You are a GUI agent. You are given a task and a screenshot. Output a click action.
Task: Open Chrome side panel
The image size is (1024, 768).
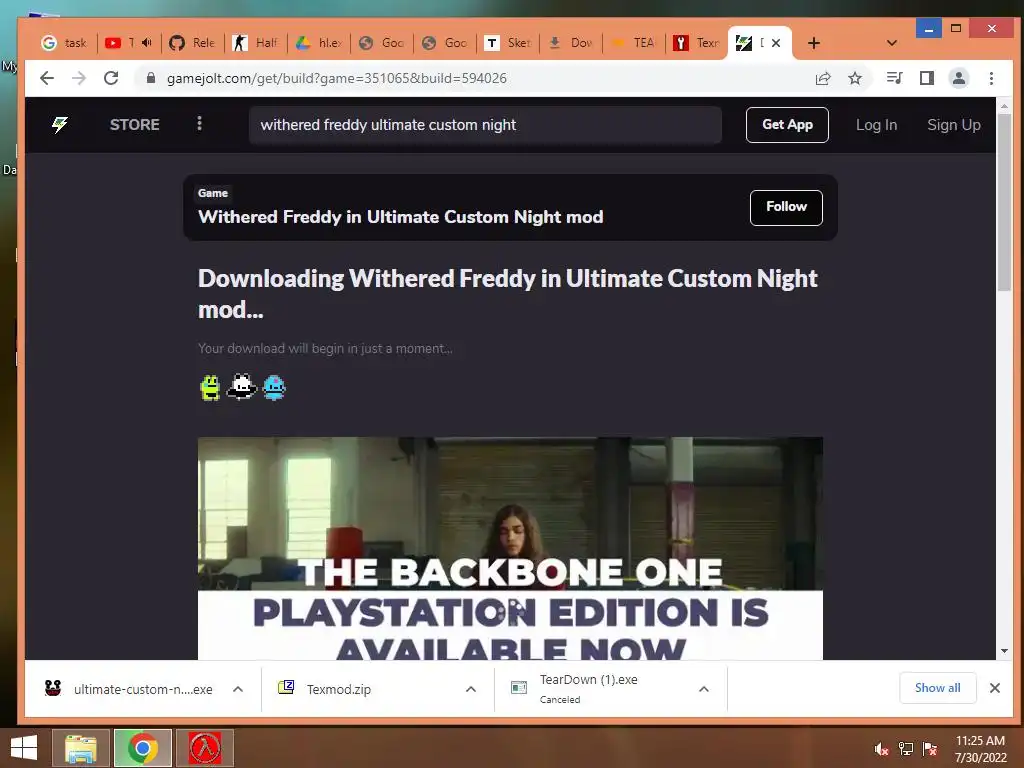coord(927,78)
